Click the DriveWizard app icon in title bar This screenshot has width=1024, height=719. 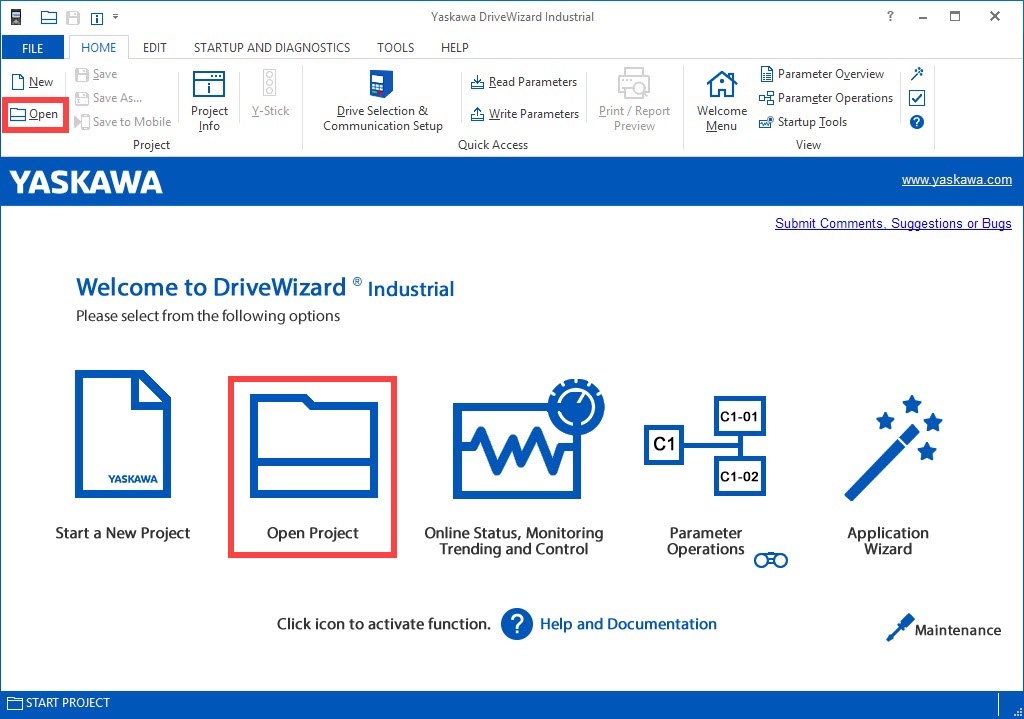[16, 18]
